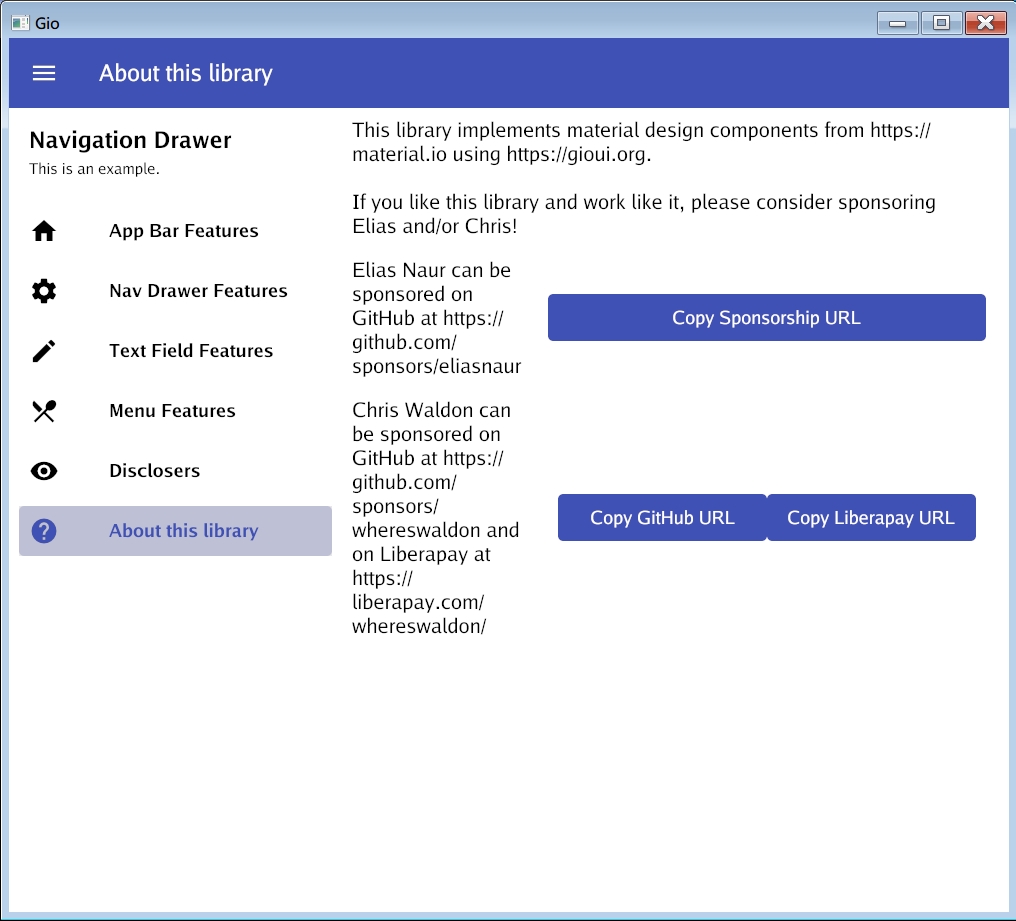
Task: Click the hamburger menu icon
Action: (44, 73)
